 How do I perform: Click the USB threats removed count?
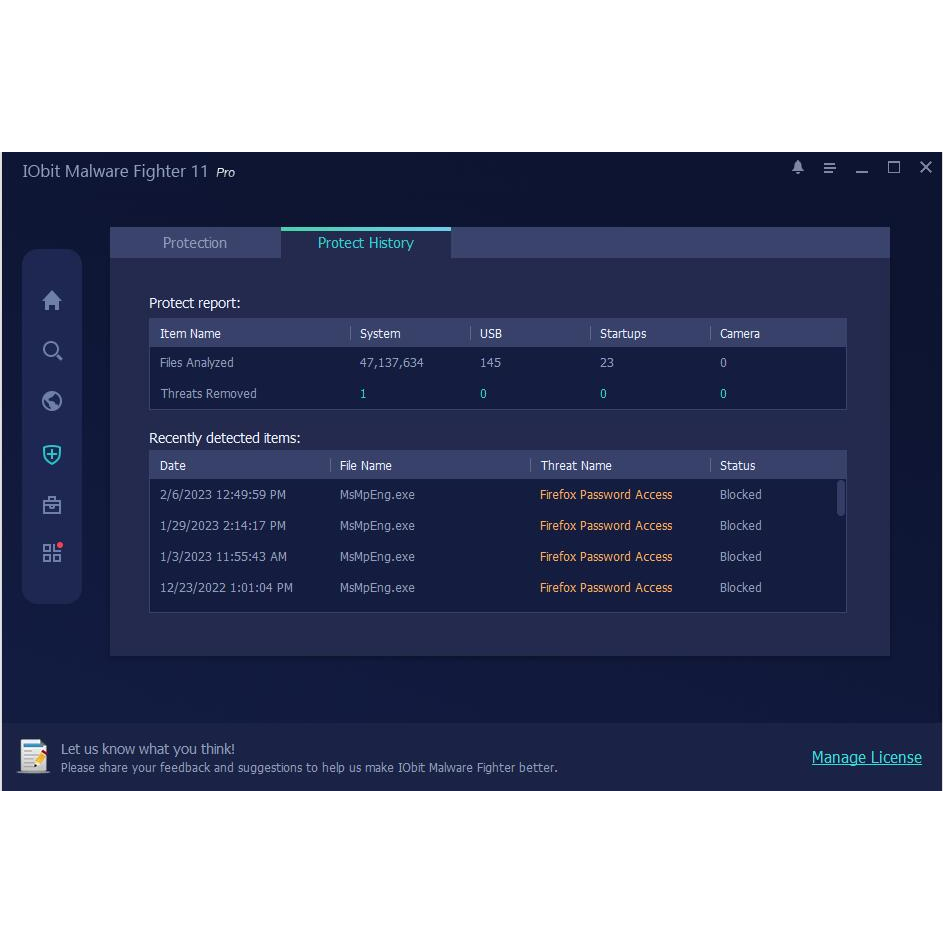483,394
